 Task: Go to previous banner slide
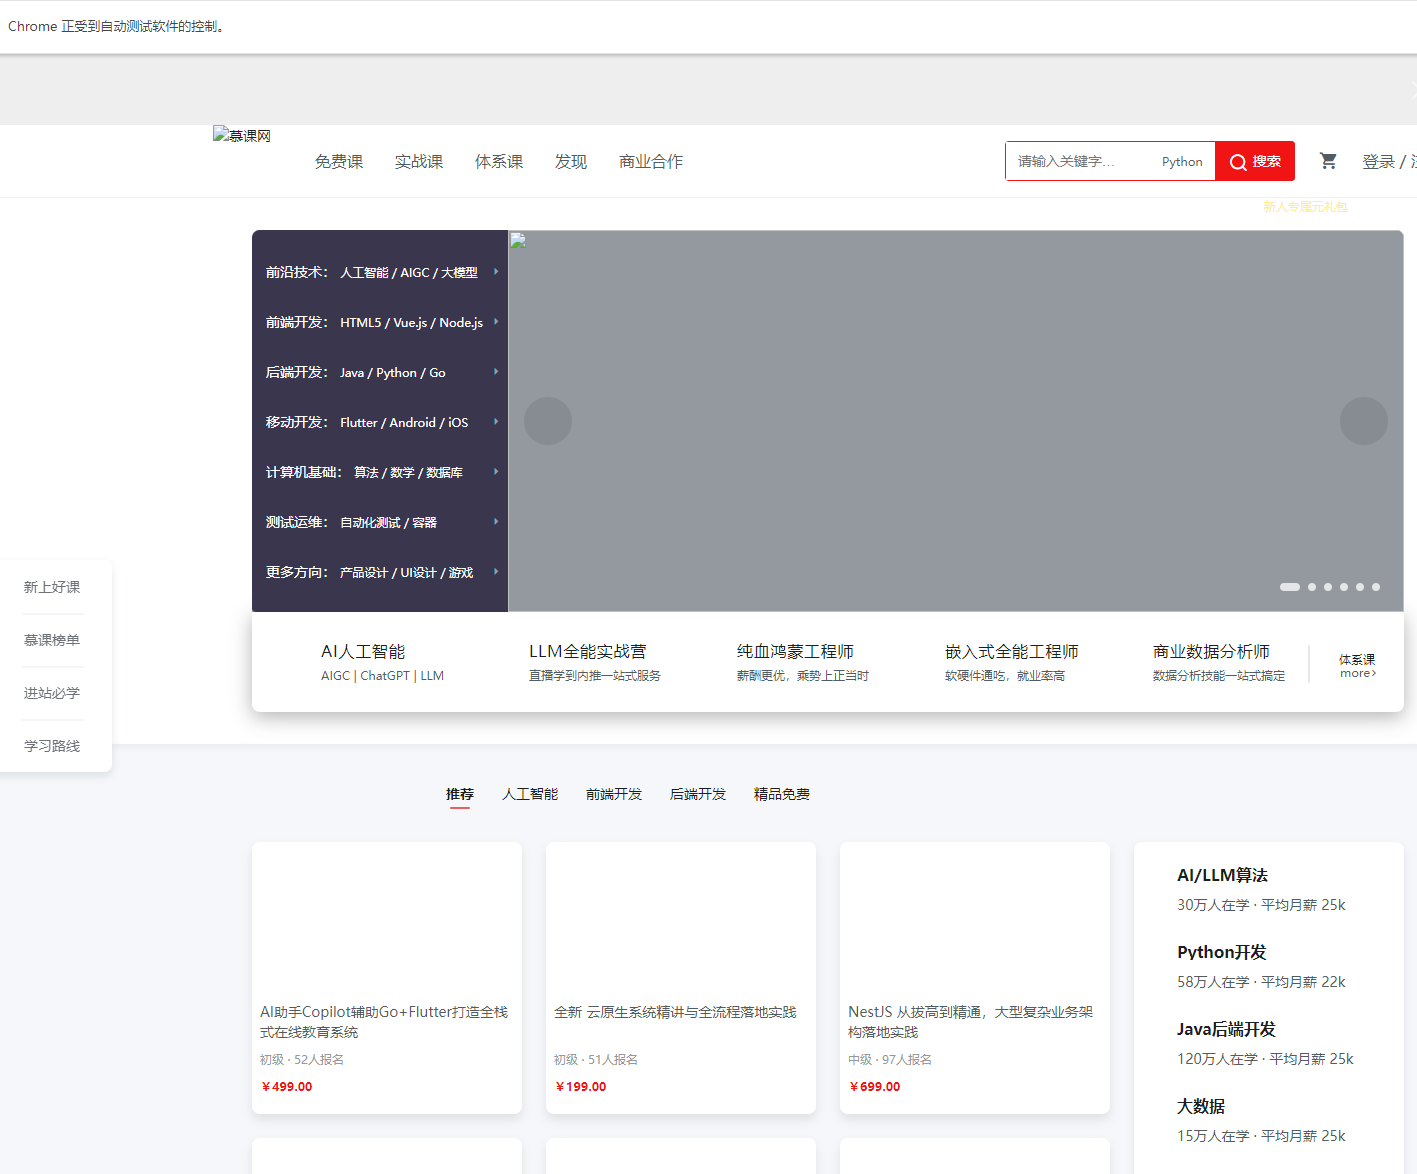point(548,421)
